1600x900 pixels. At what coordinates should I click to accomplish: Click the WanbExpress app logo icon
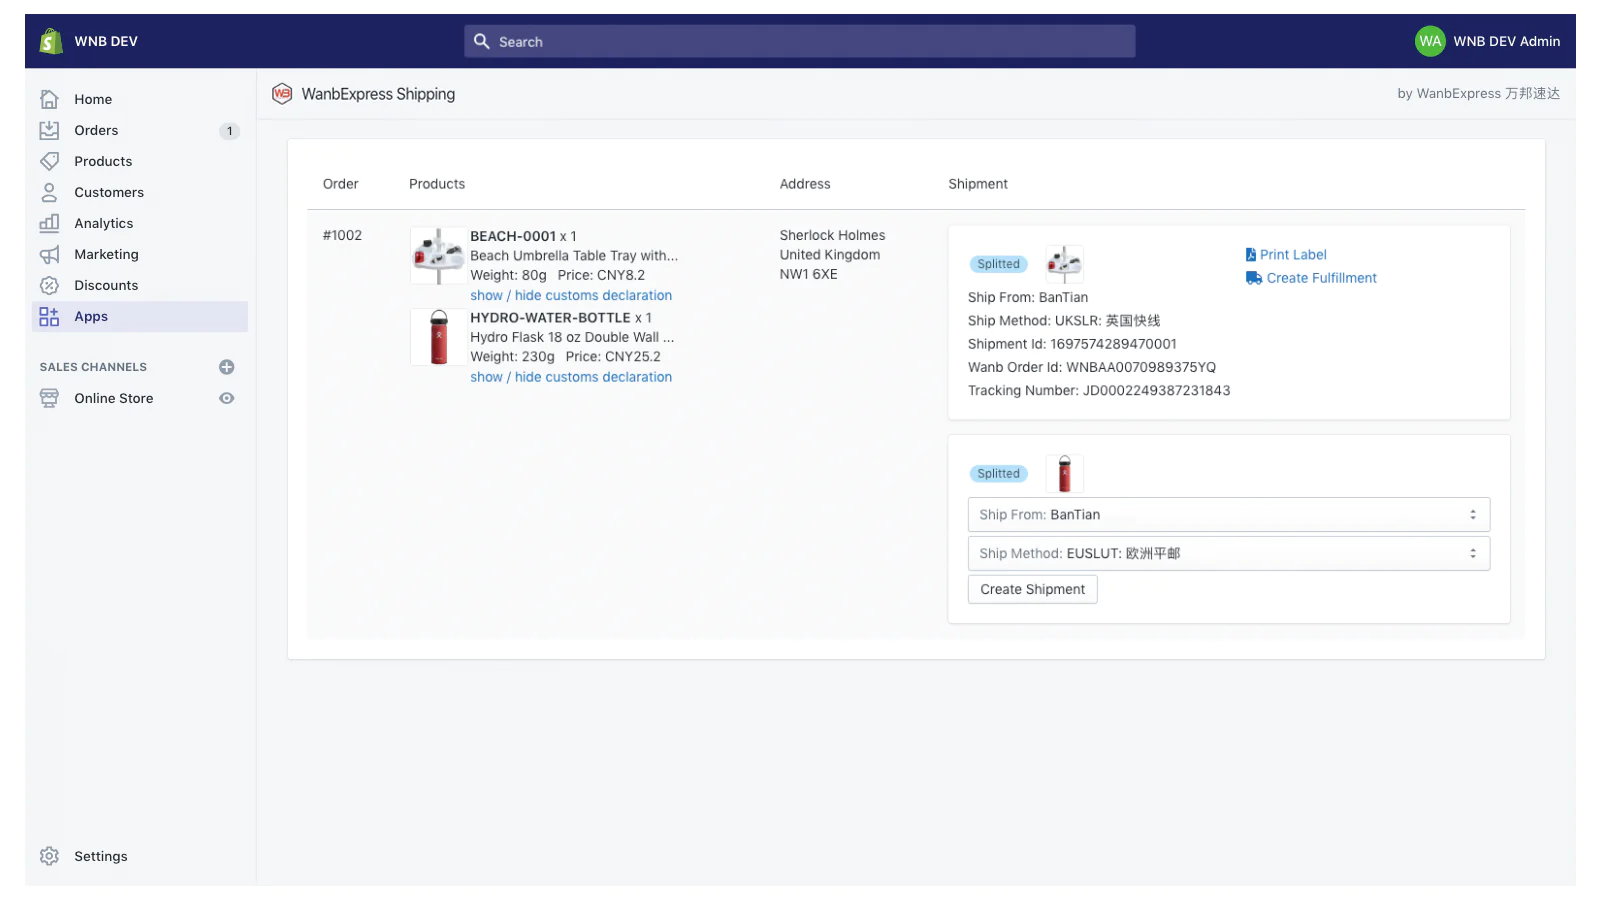coord(282,94)
